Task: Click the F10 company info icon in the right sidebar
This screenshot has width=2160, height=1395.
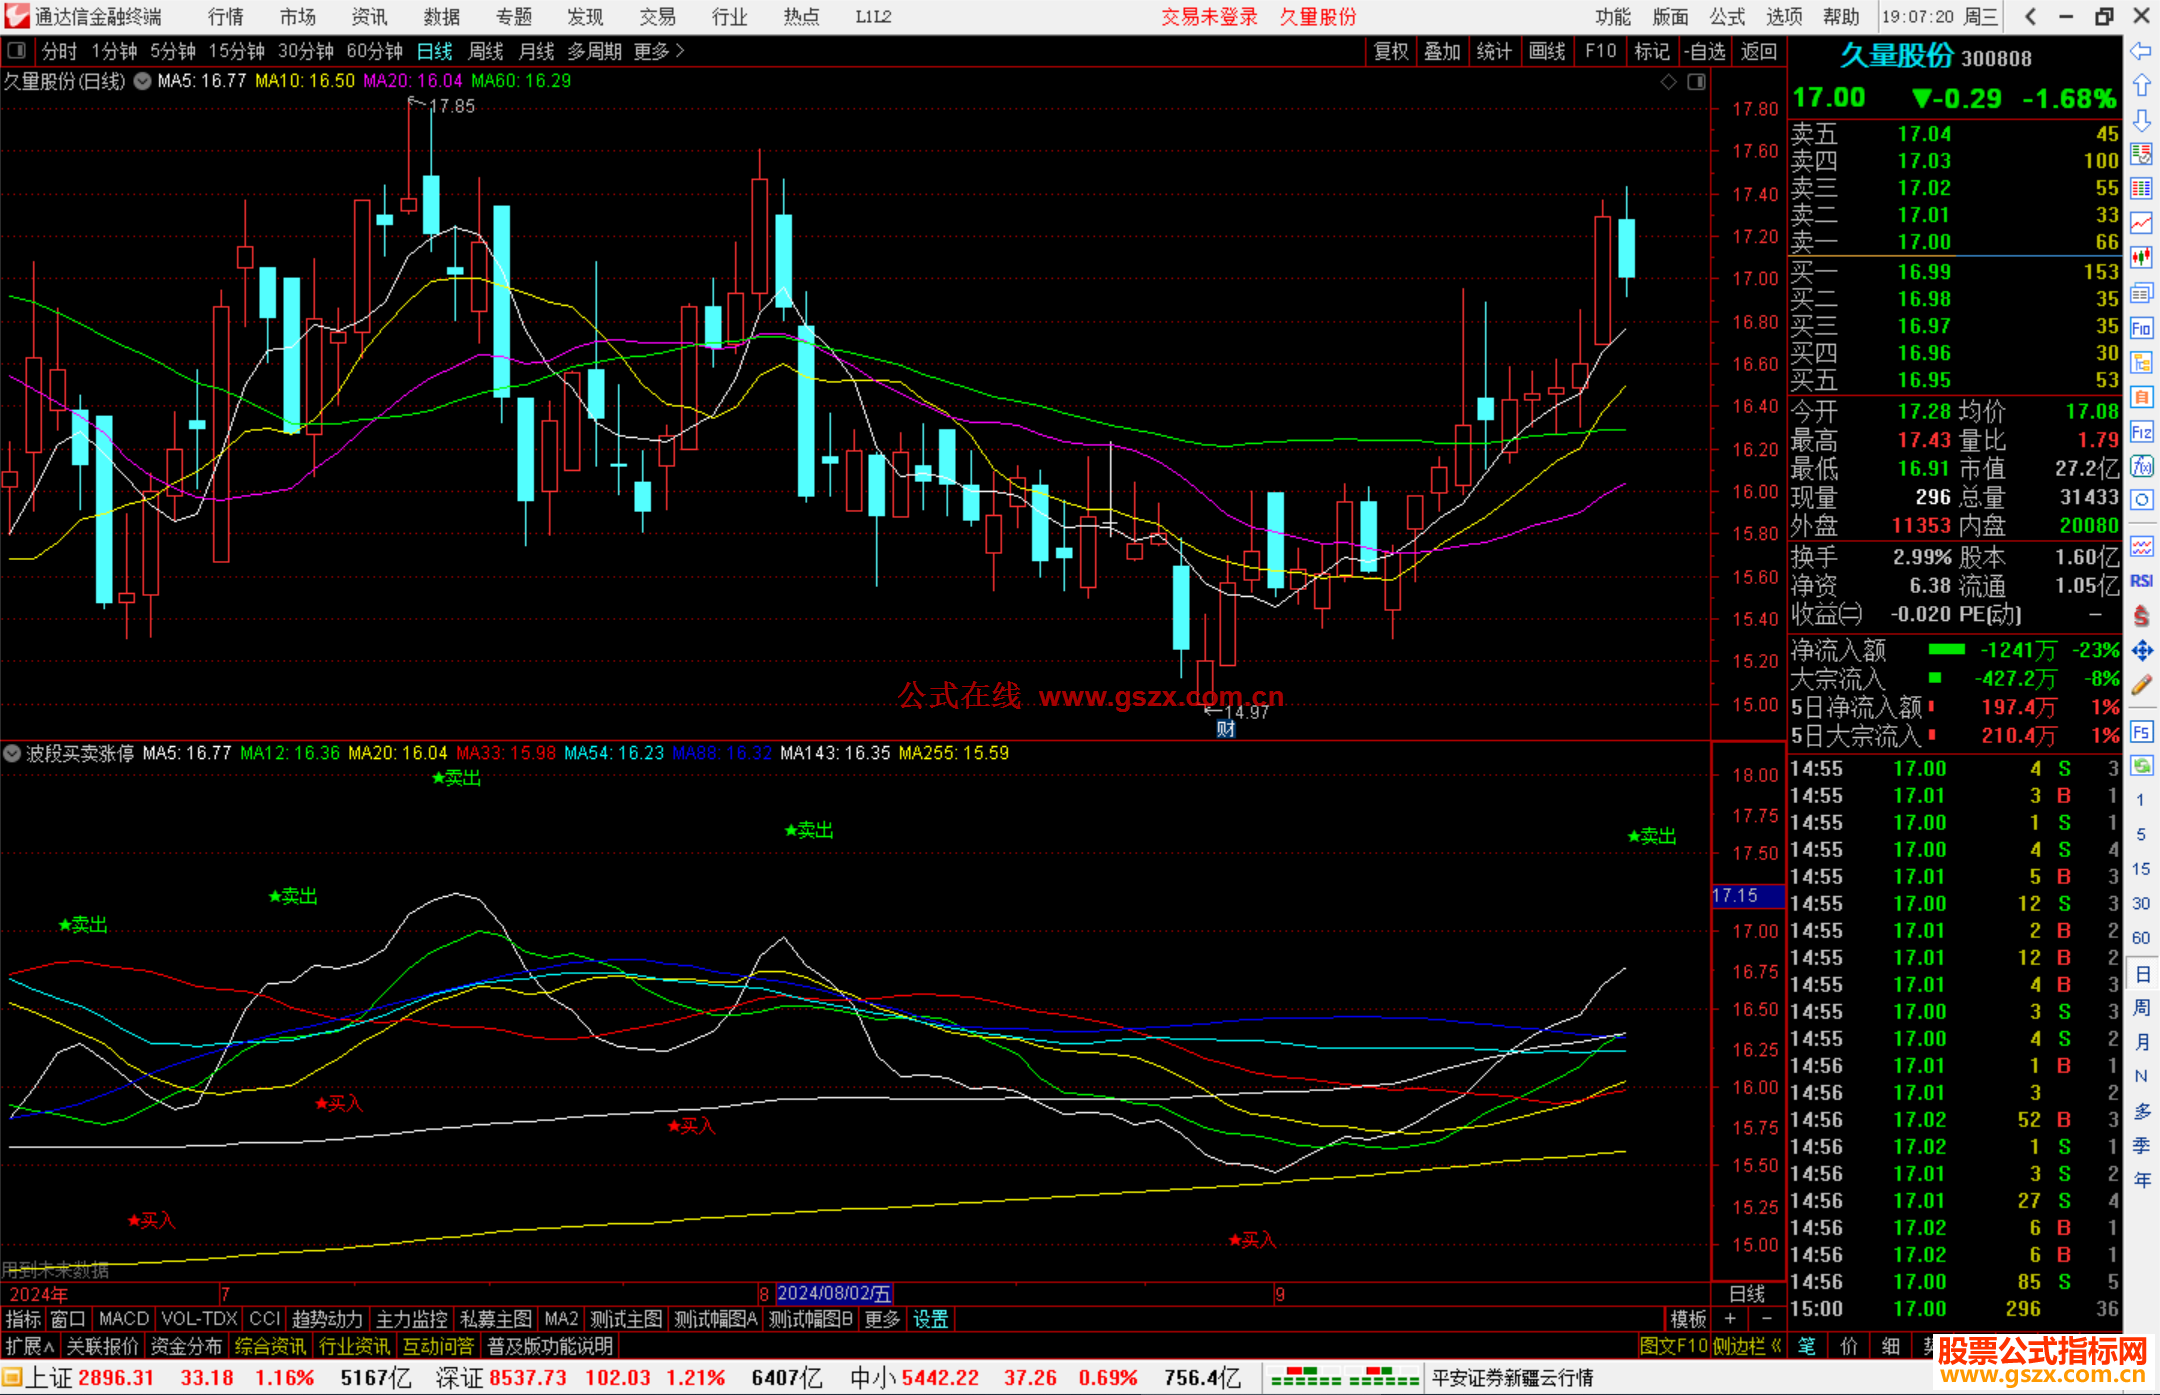Action: [2141, 328]
